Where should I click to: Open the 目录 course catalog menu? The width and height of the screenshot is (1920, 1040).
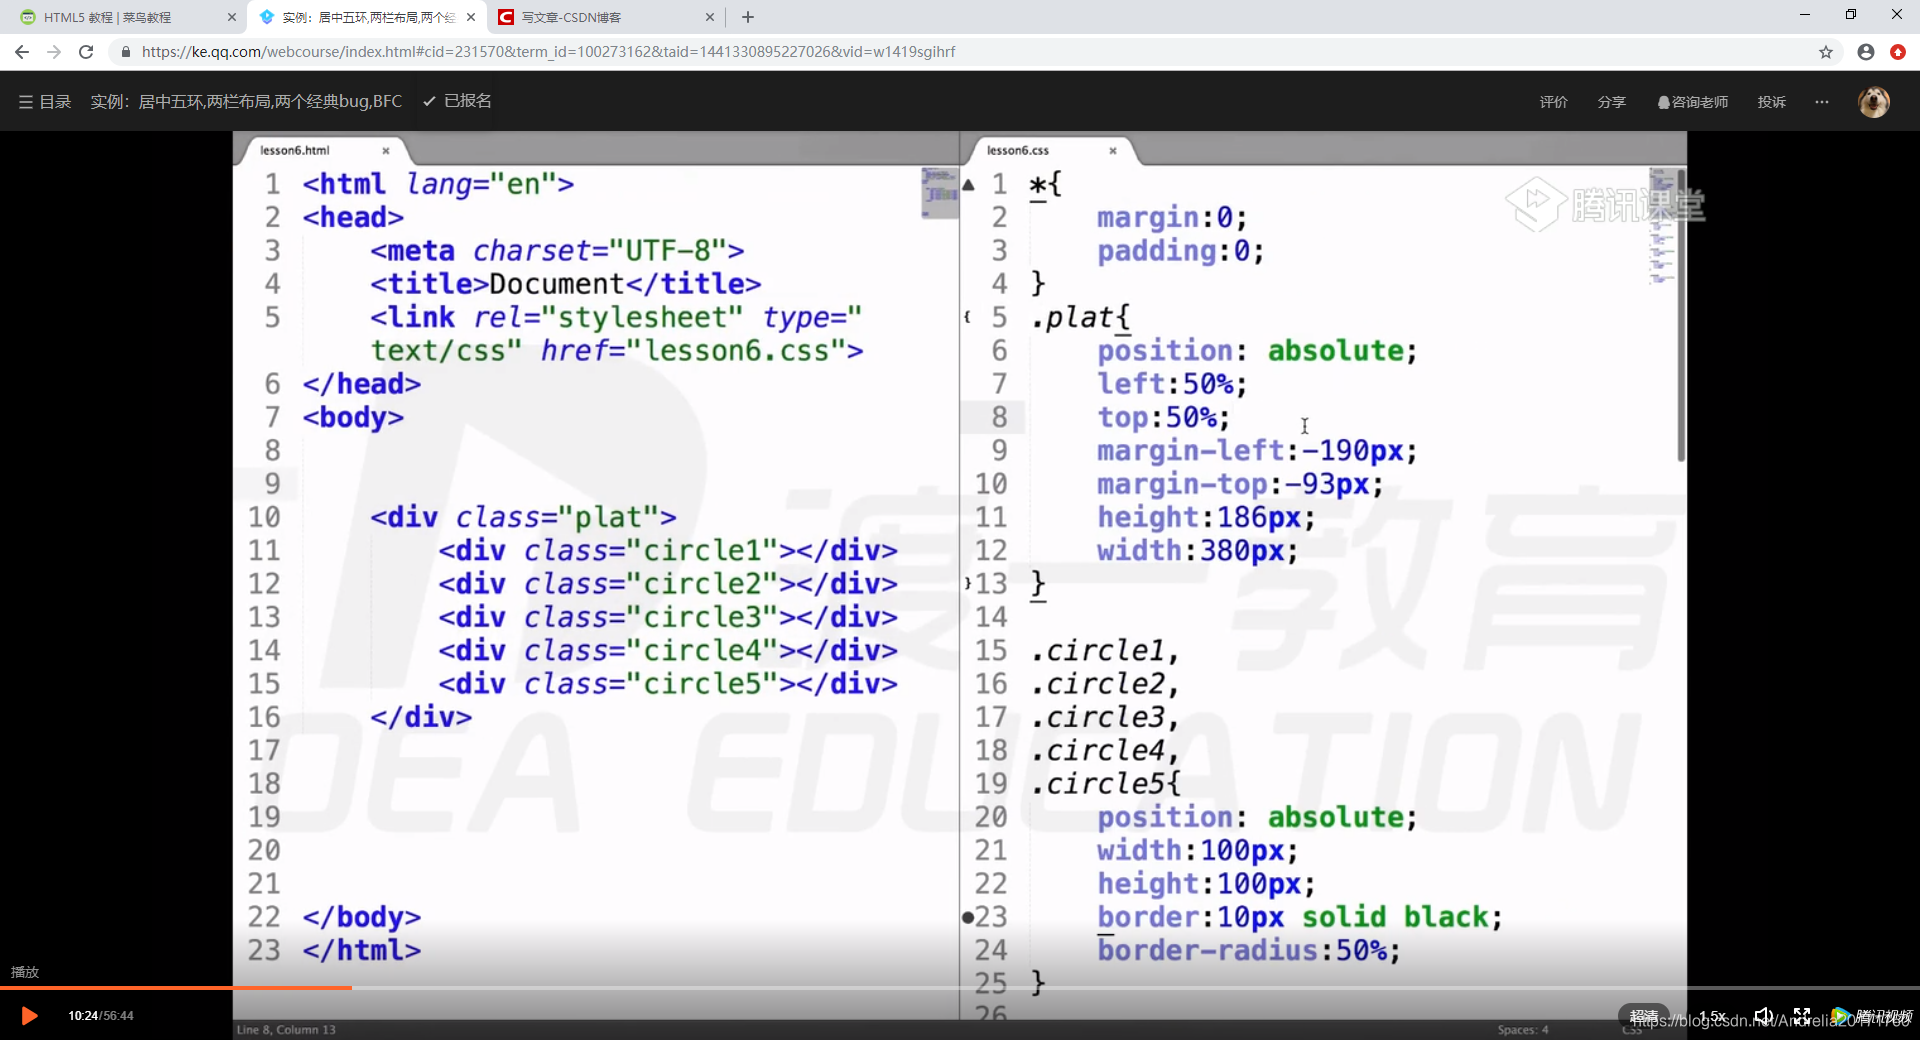[45, 101]
